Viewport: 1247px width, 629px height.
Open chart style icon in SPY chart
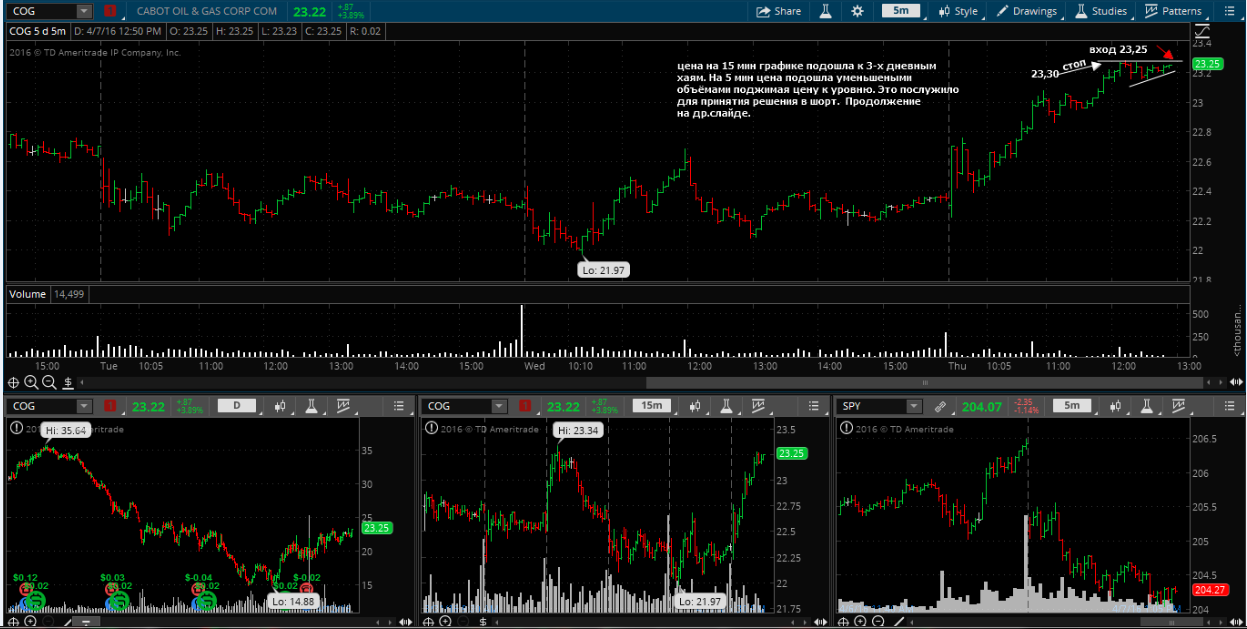(1116, 406)
